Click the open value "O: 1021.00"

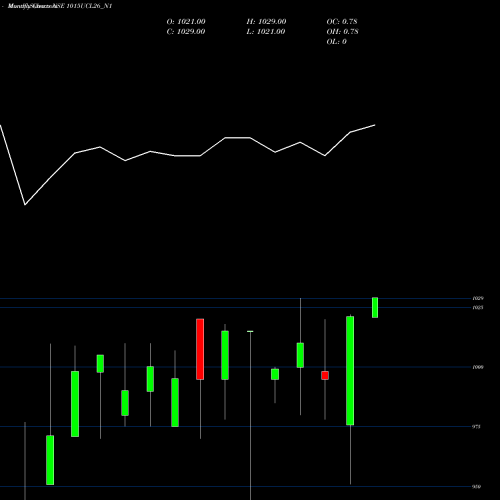[x=186, y=22]
